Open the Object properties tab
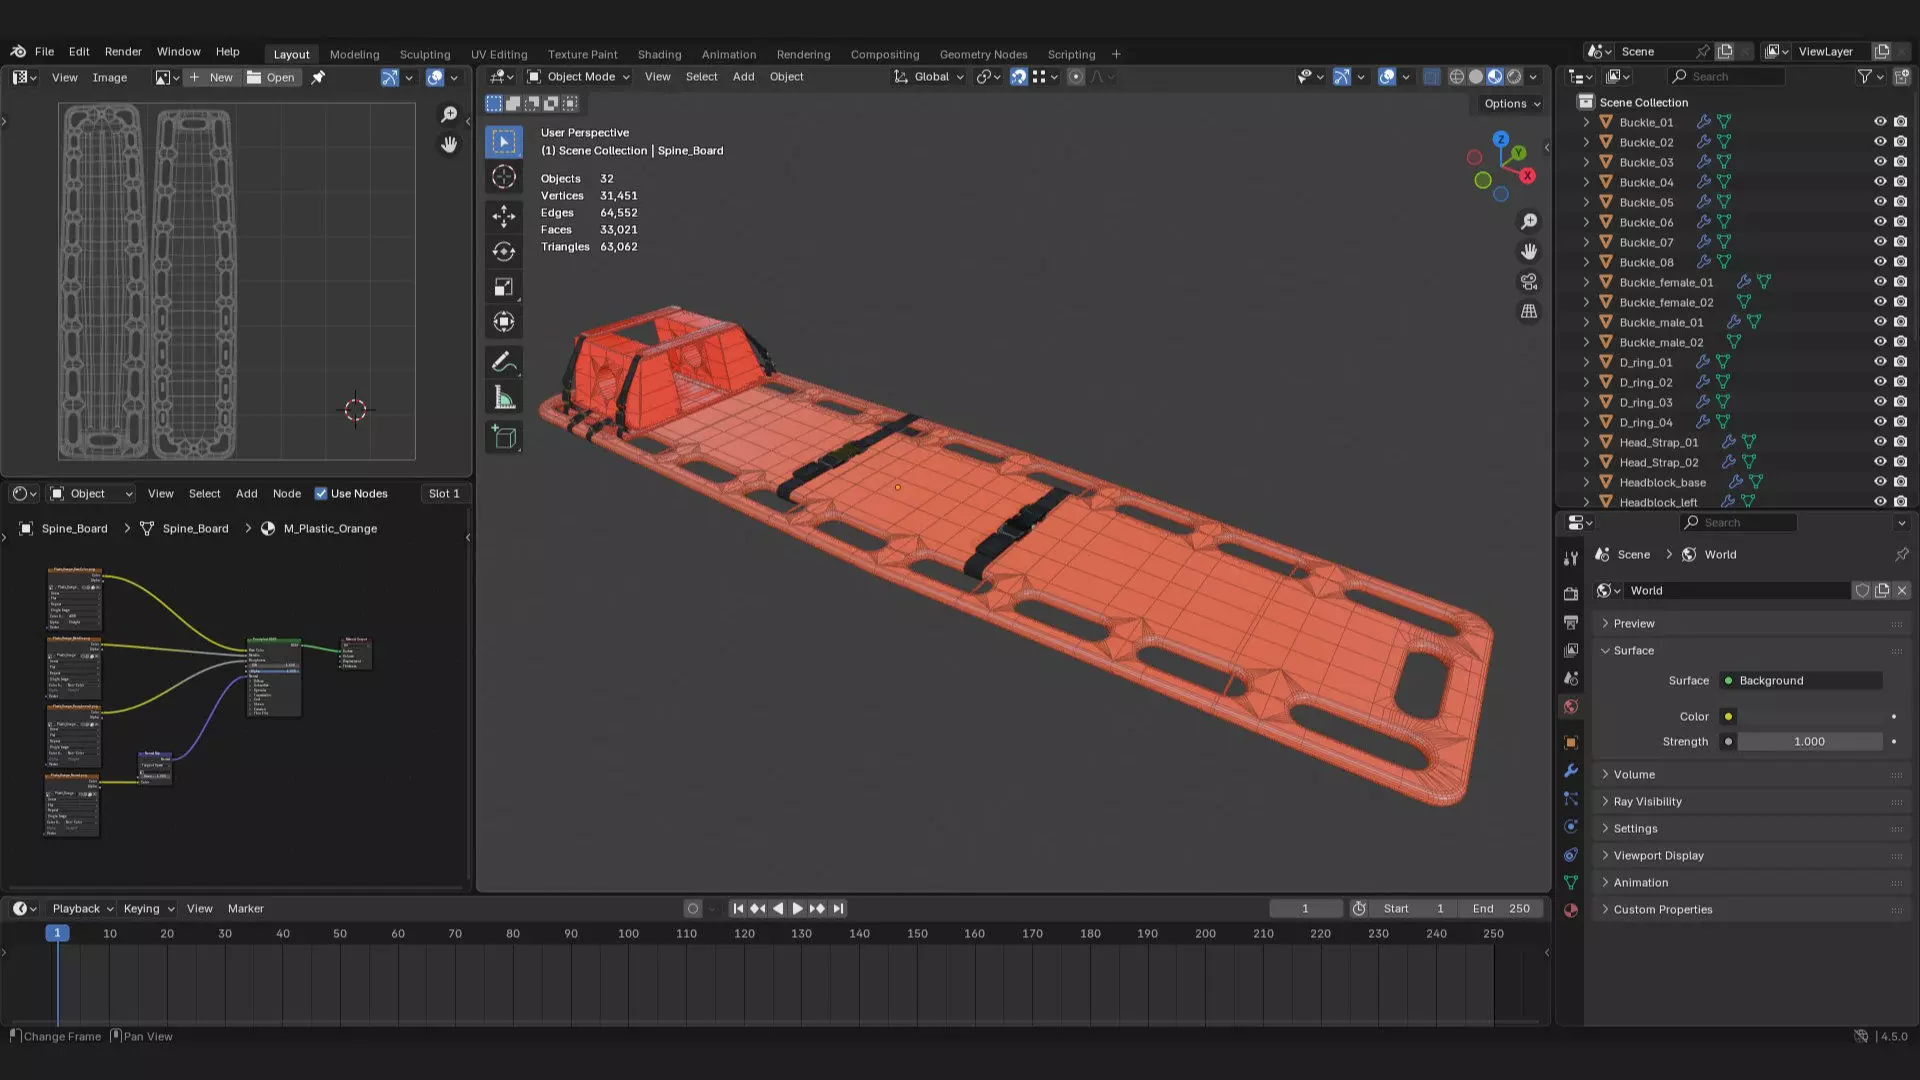1920x1080 pixels. coord(1571,742)
